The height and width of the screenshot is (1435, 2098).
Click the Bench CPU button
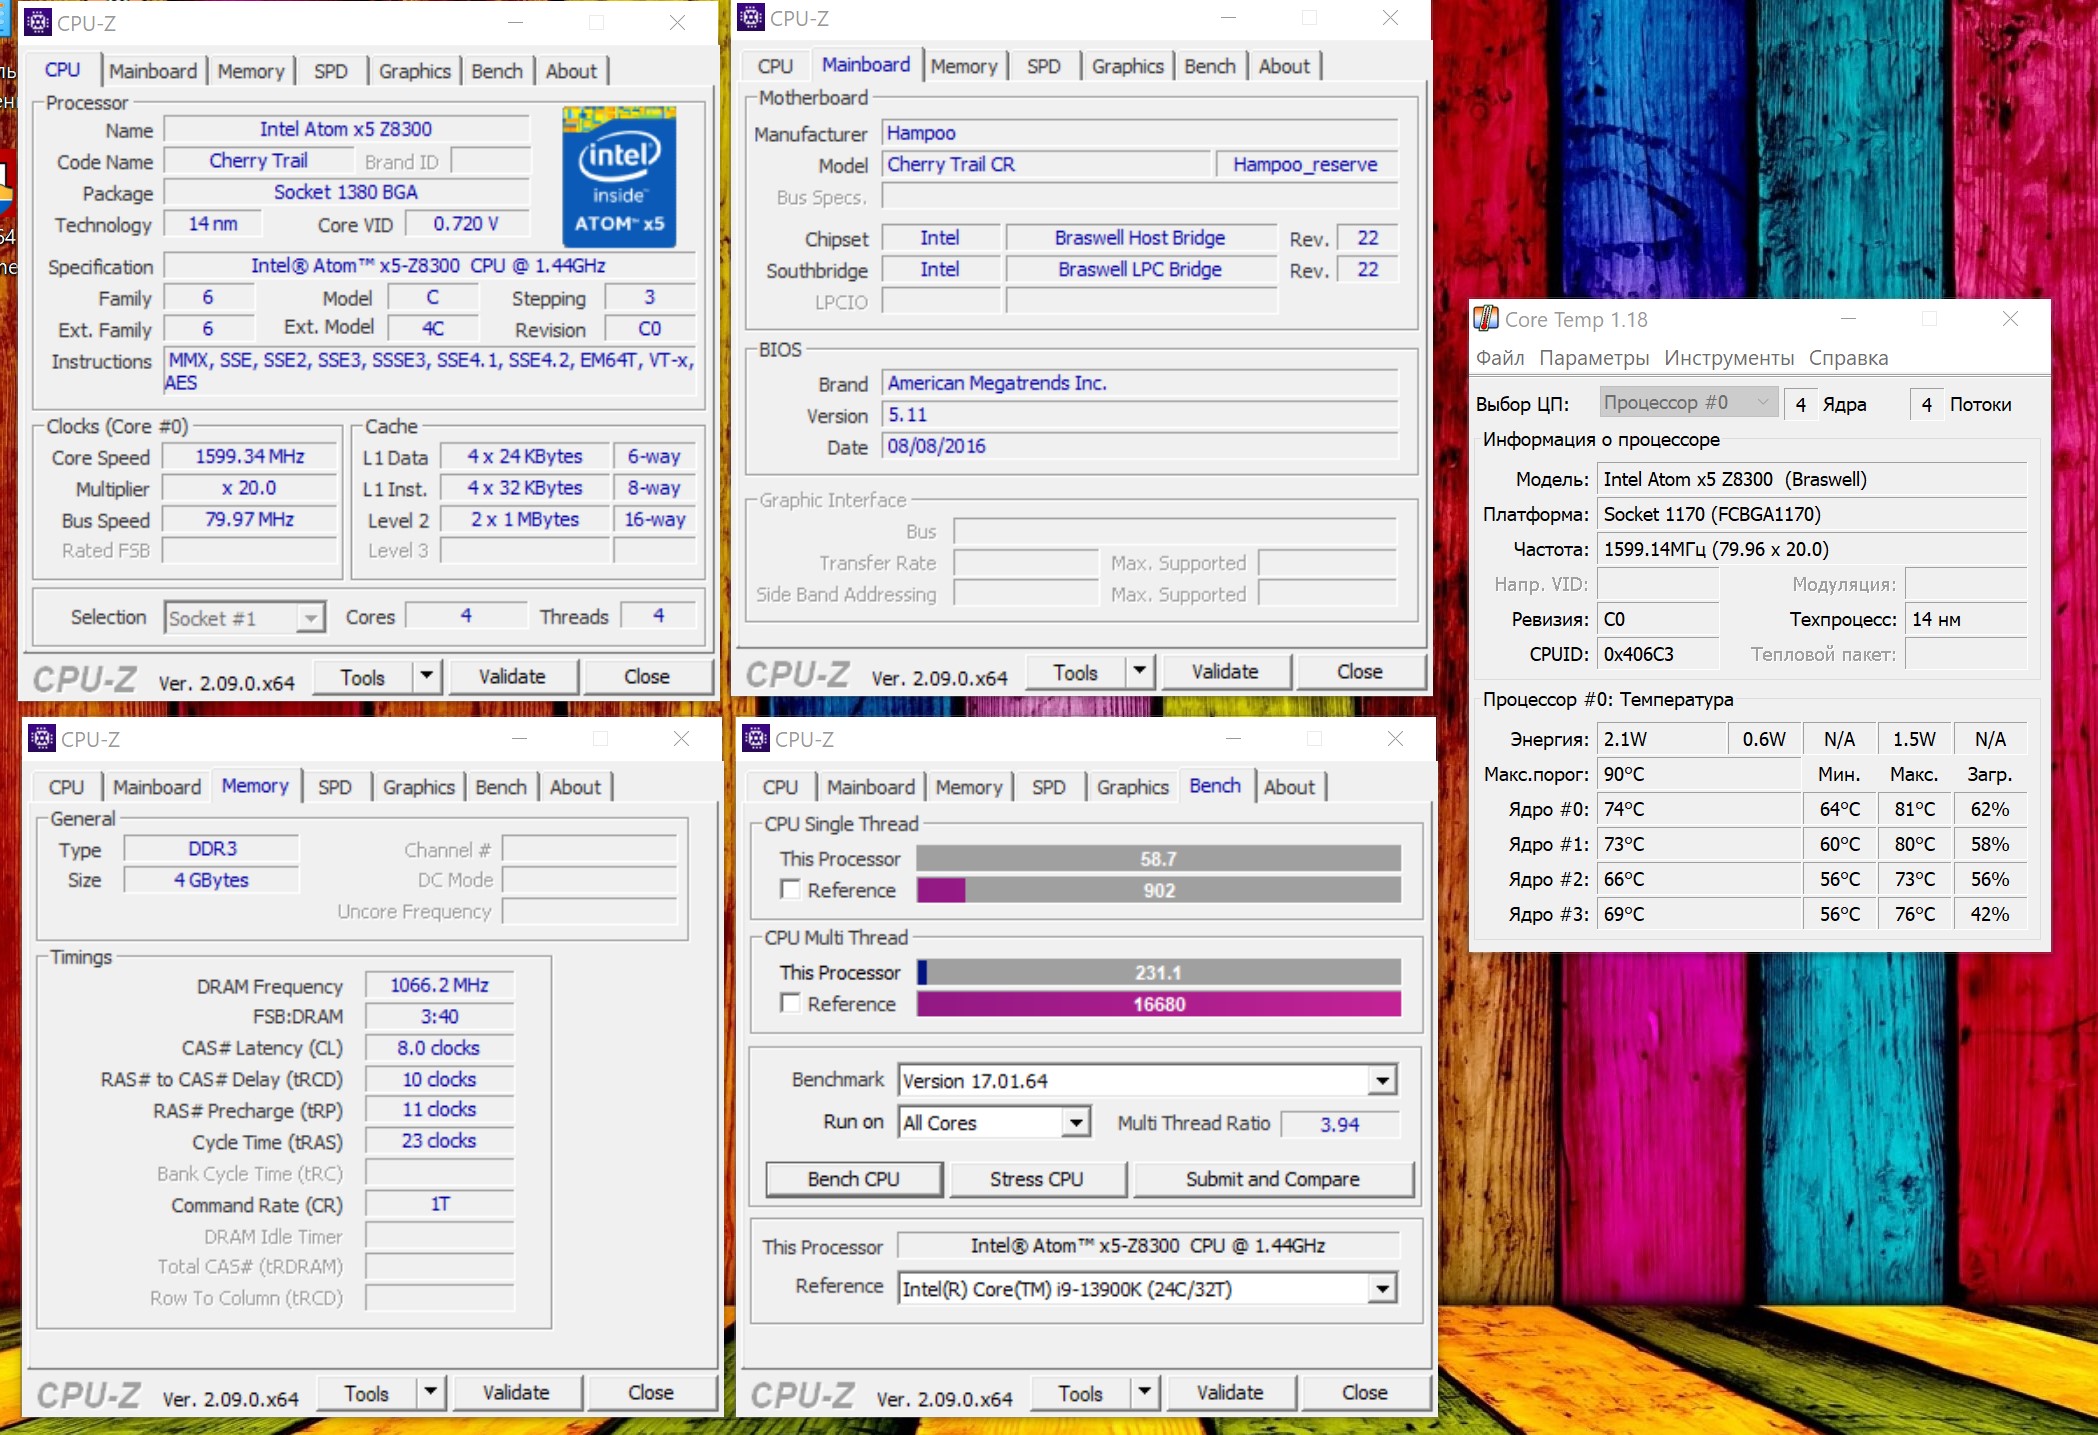click(x=853, y=1179)
